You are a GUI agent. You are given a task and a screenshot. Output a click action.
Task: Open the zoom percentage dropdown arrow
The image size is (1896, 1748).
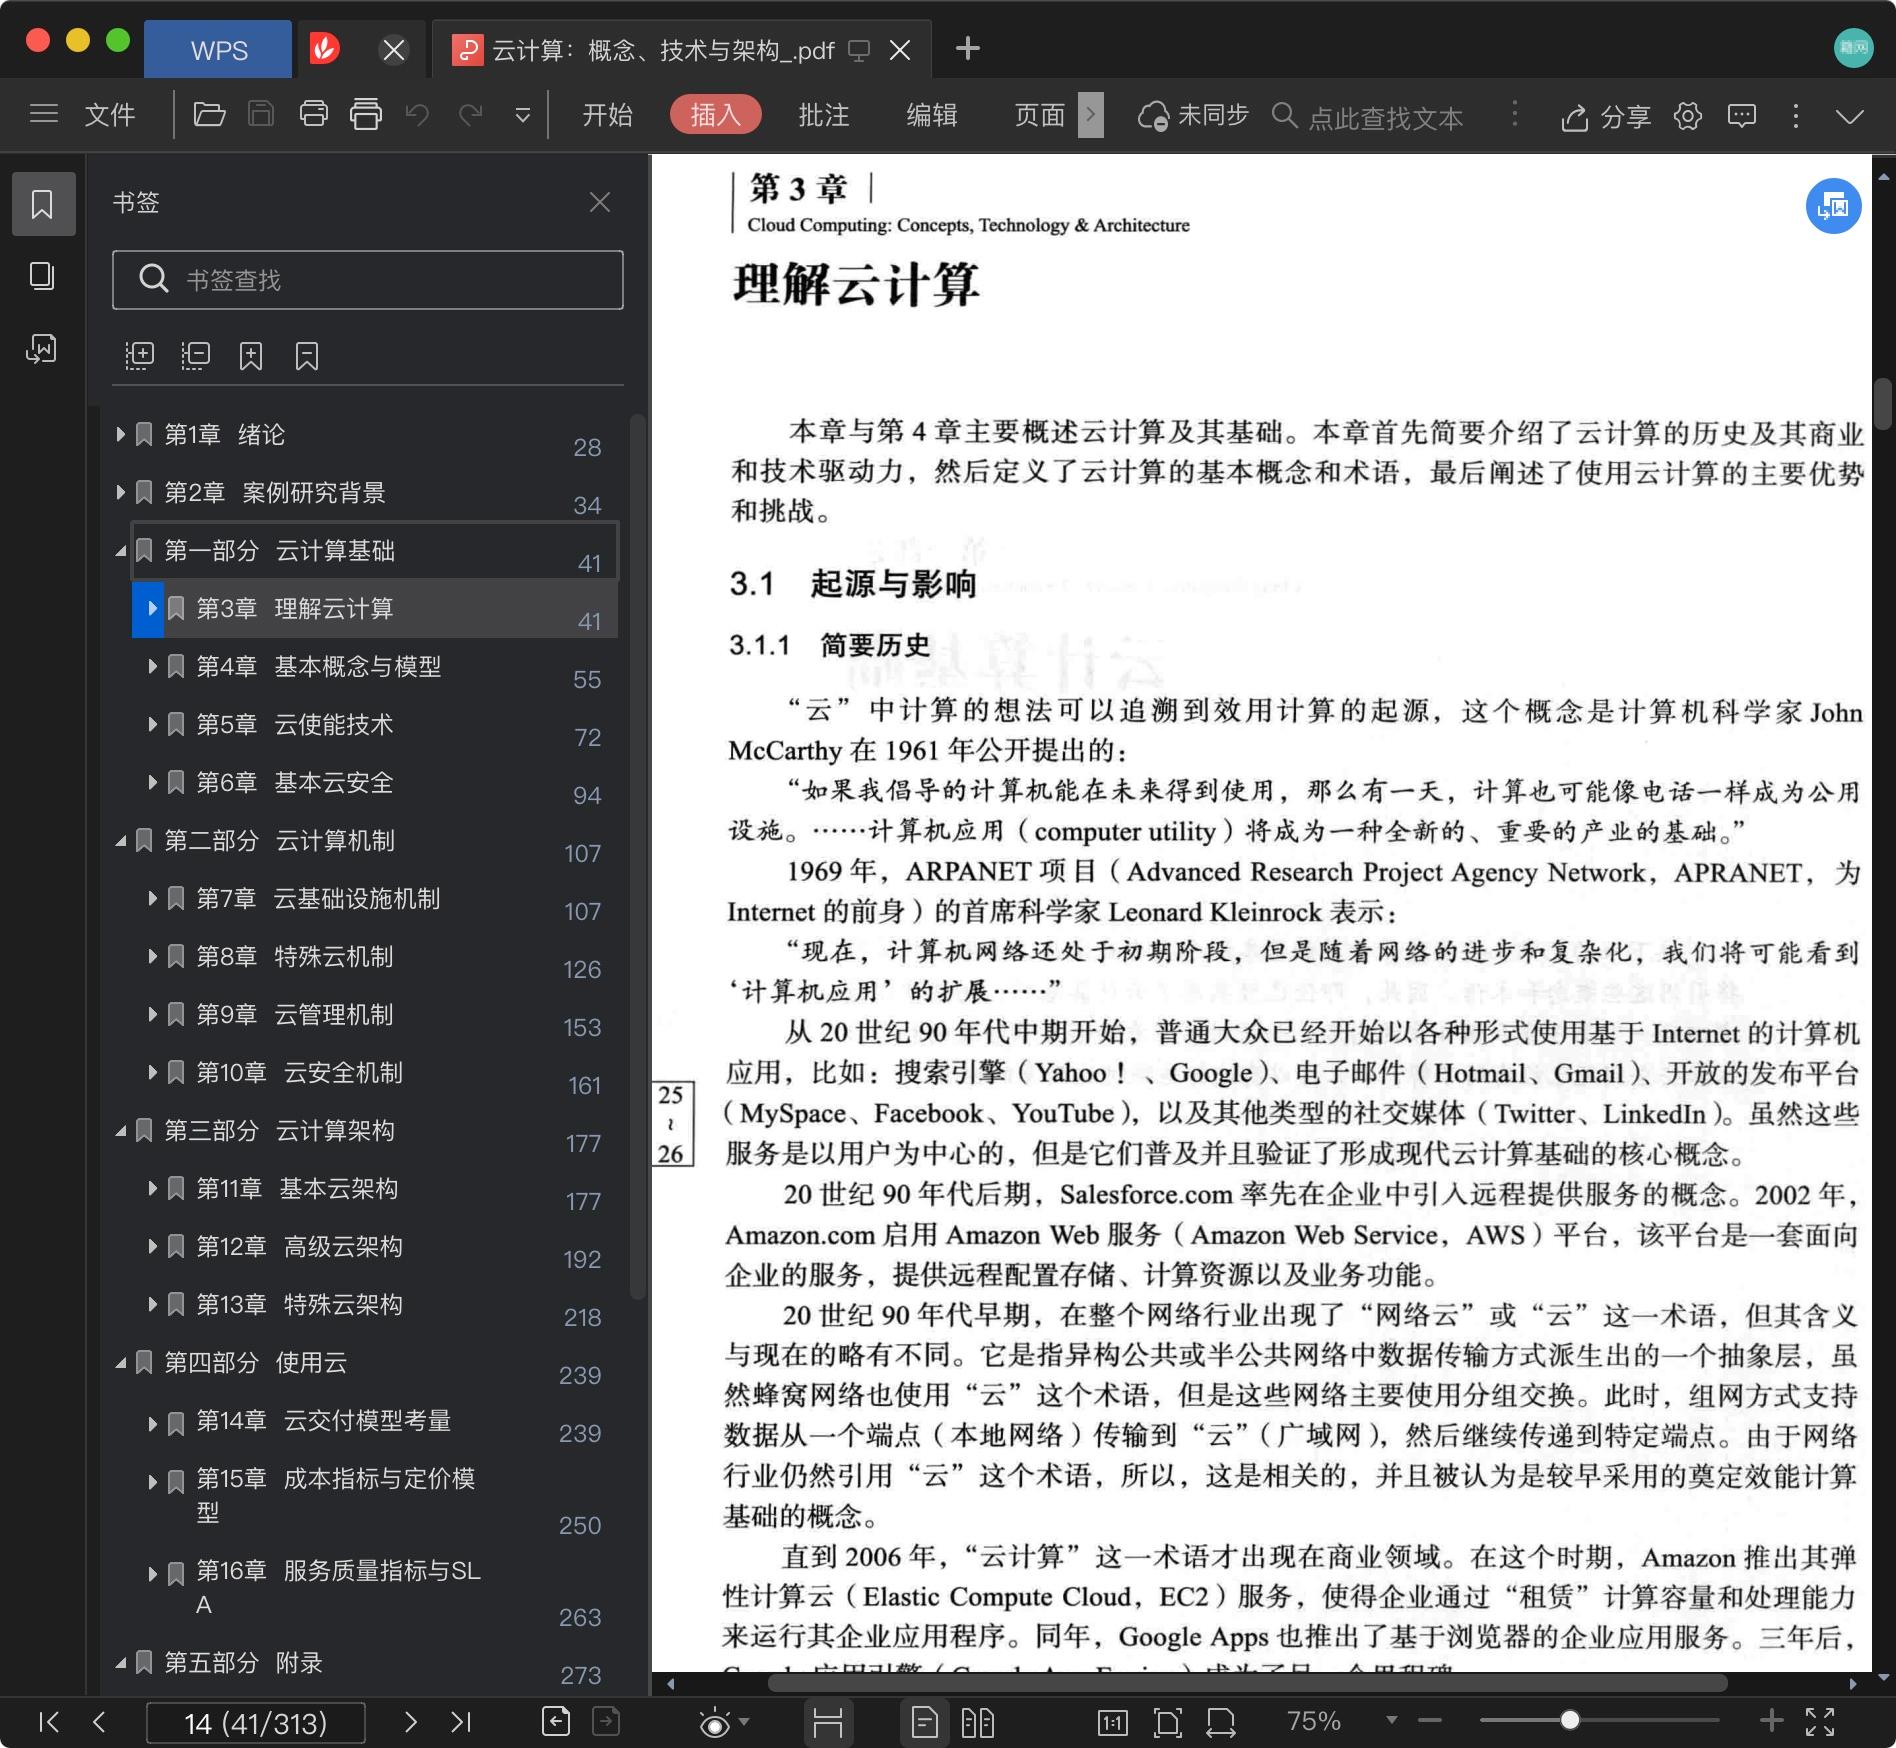click(1391, 1720)
